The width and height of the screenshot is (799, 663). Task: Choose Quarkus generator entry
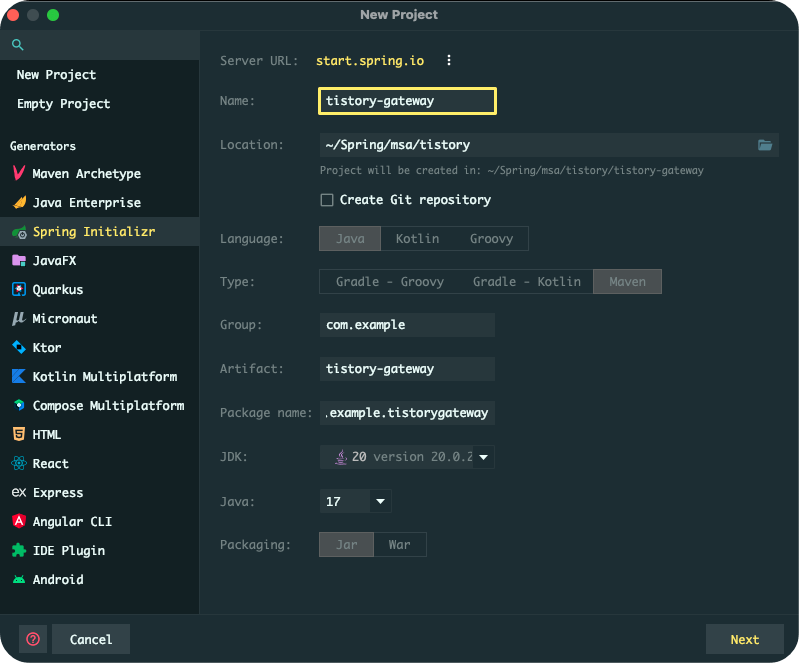pyautogui.click(x=100, y=289)
